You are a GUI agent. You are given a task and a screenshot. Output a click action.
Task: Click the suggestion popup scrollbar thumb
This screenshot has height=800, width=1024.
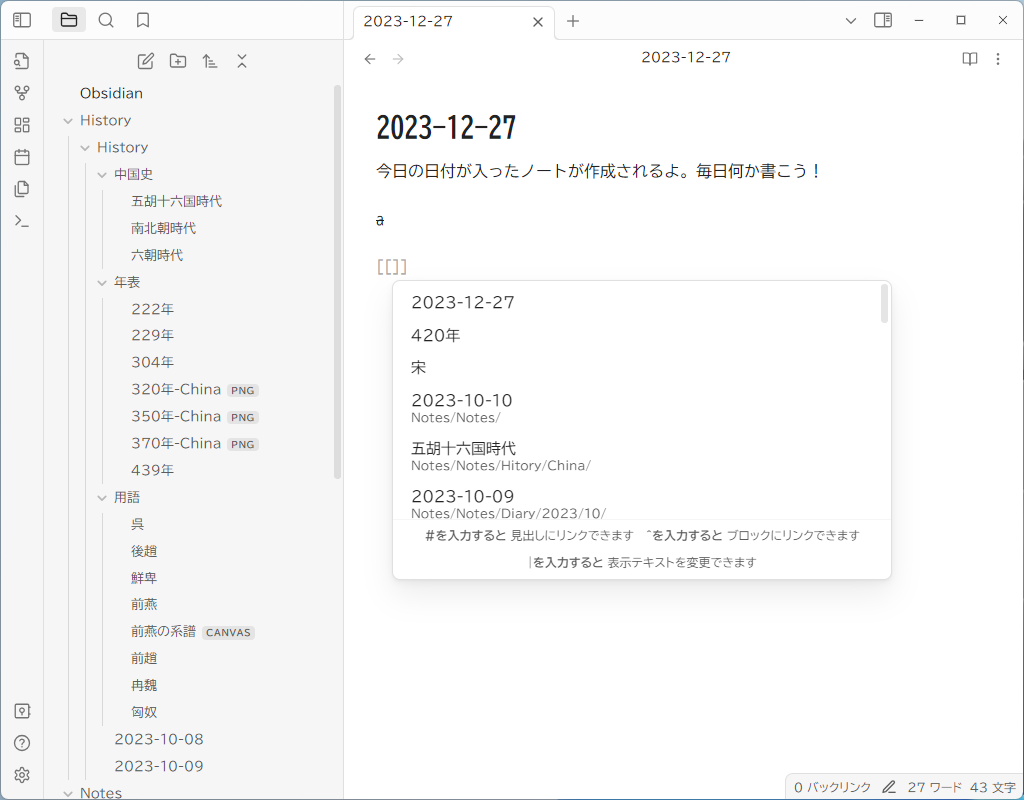click(x=884, y=304)
